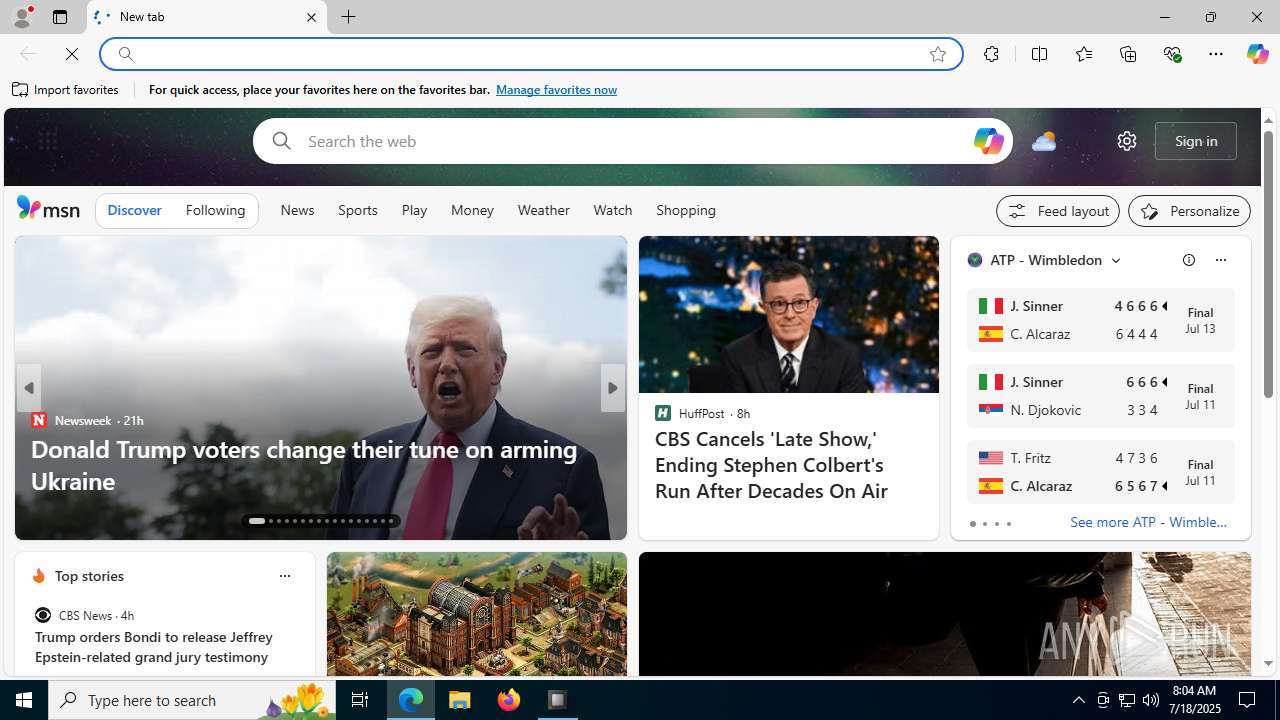Select second page dot of ATP widget
Screen dimensions: 1280x720
click(x=984, y=524)
